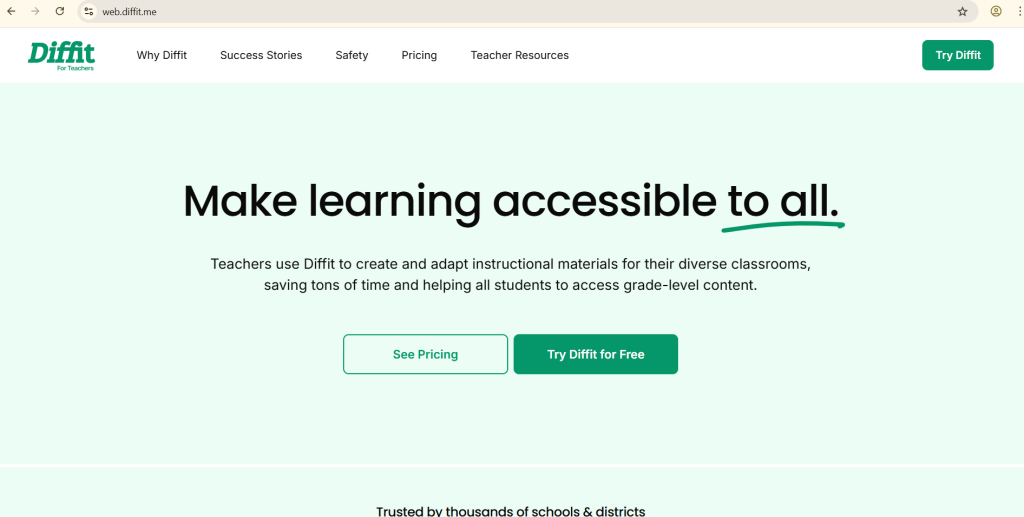
Task: Click the browser forward arrow
Action: (x=35, y=11)
